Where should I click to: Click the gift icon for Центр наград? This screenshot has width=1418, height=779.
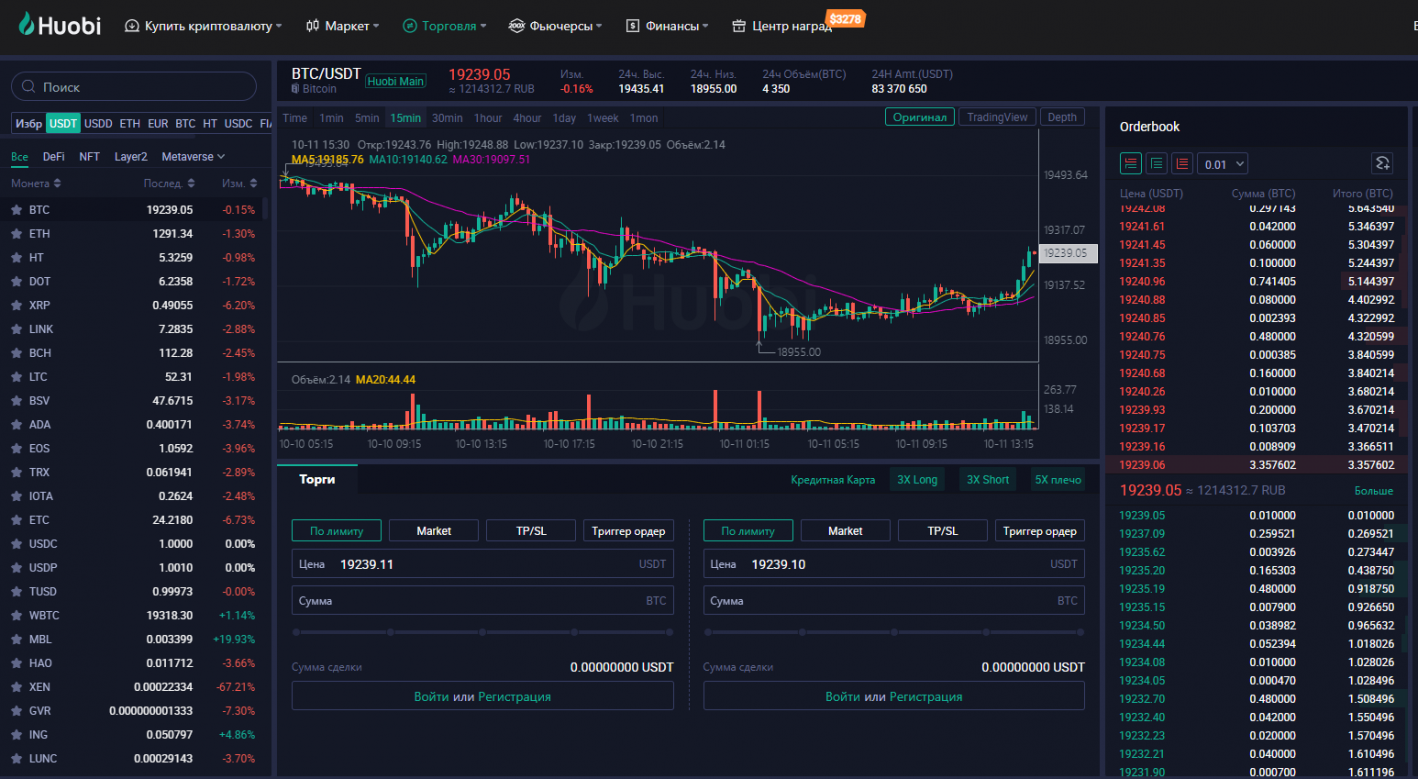pyautogui.click(x=739, y=26)
